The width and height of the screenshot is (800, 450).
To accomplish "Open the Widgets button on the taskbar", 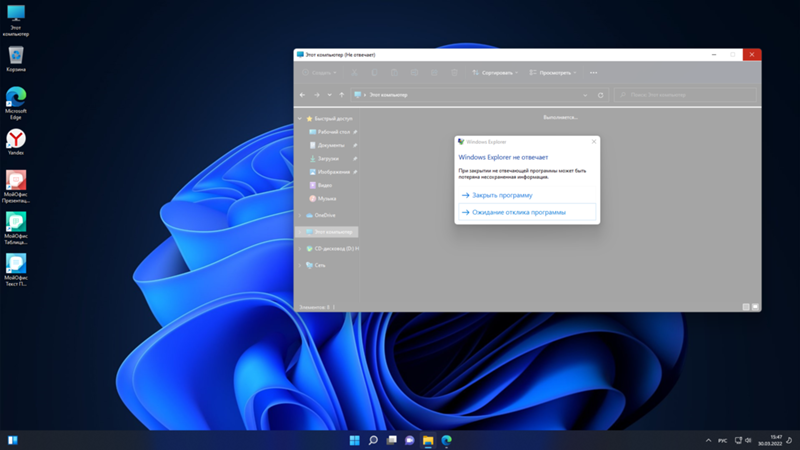I will coord(13,440).
